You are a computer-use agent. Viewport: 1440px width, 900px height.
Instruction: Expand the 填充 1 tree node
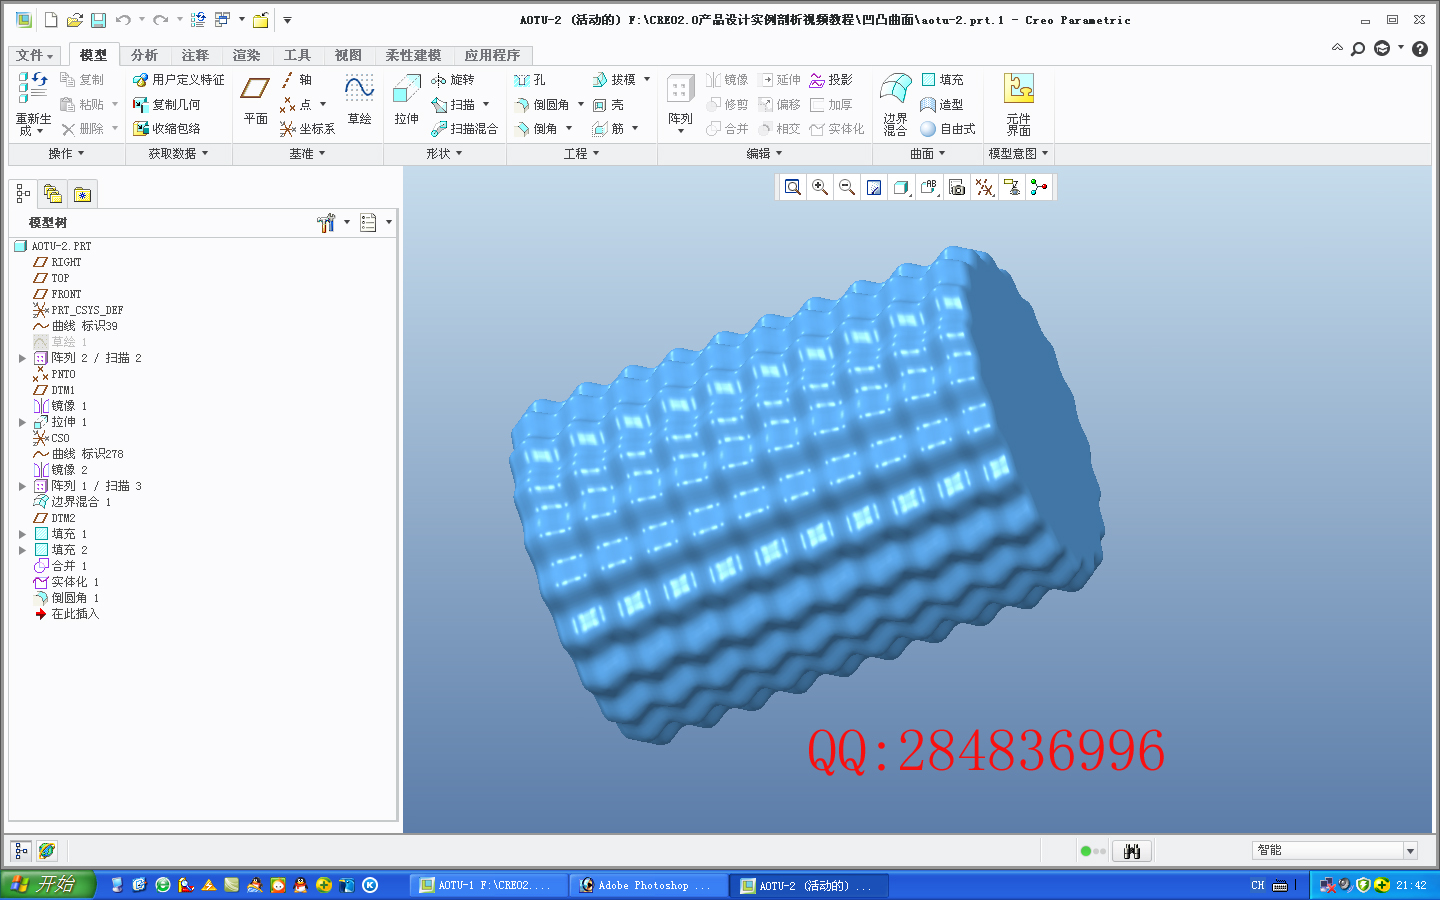pyautogui.click(x=22, y=534)
